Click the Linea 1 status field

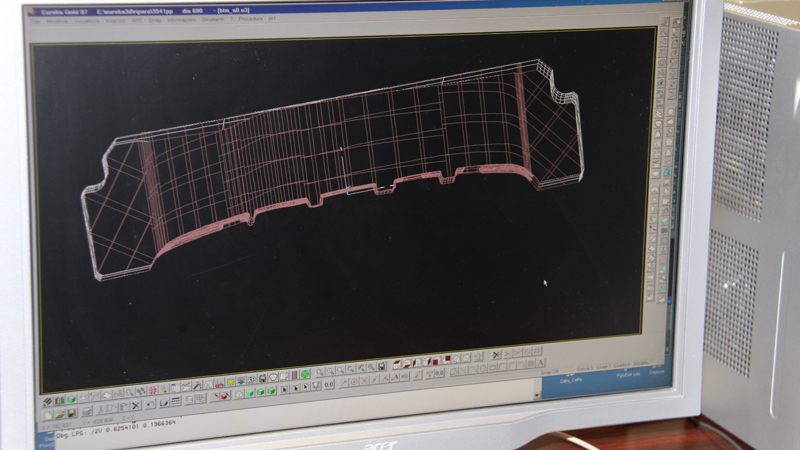pyautogui.click(x=604, y=366)
